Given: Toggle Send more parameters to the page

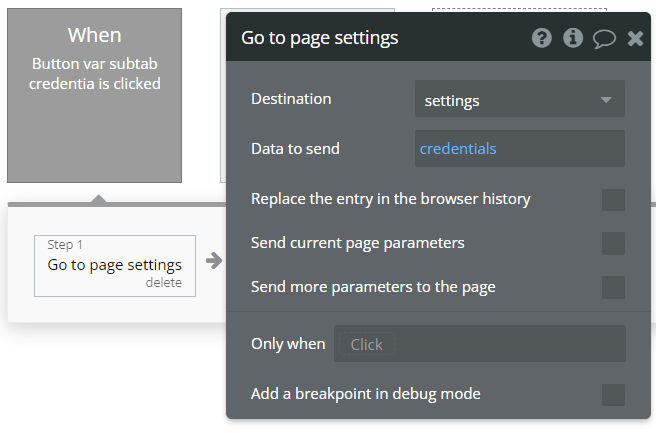Looking at the screenshot, I should click(x=613, y=287).
